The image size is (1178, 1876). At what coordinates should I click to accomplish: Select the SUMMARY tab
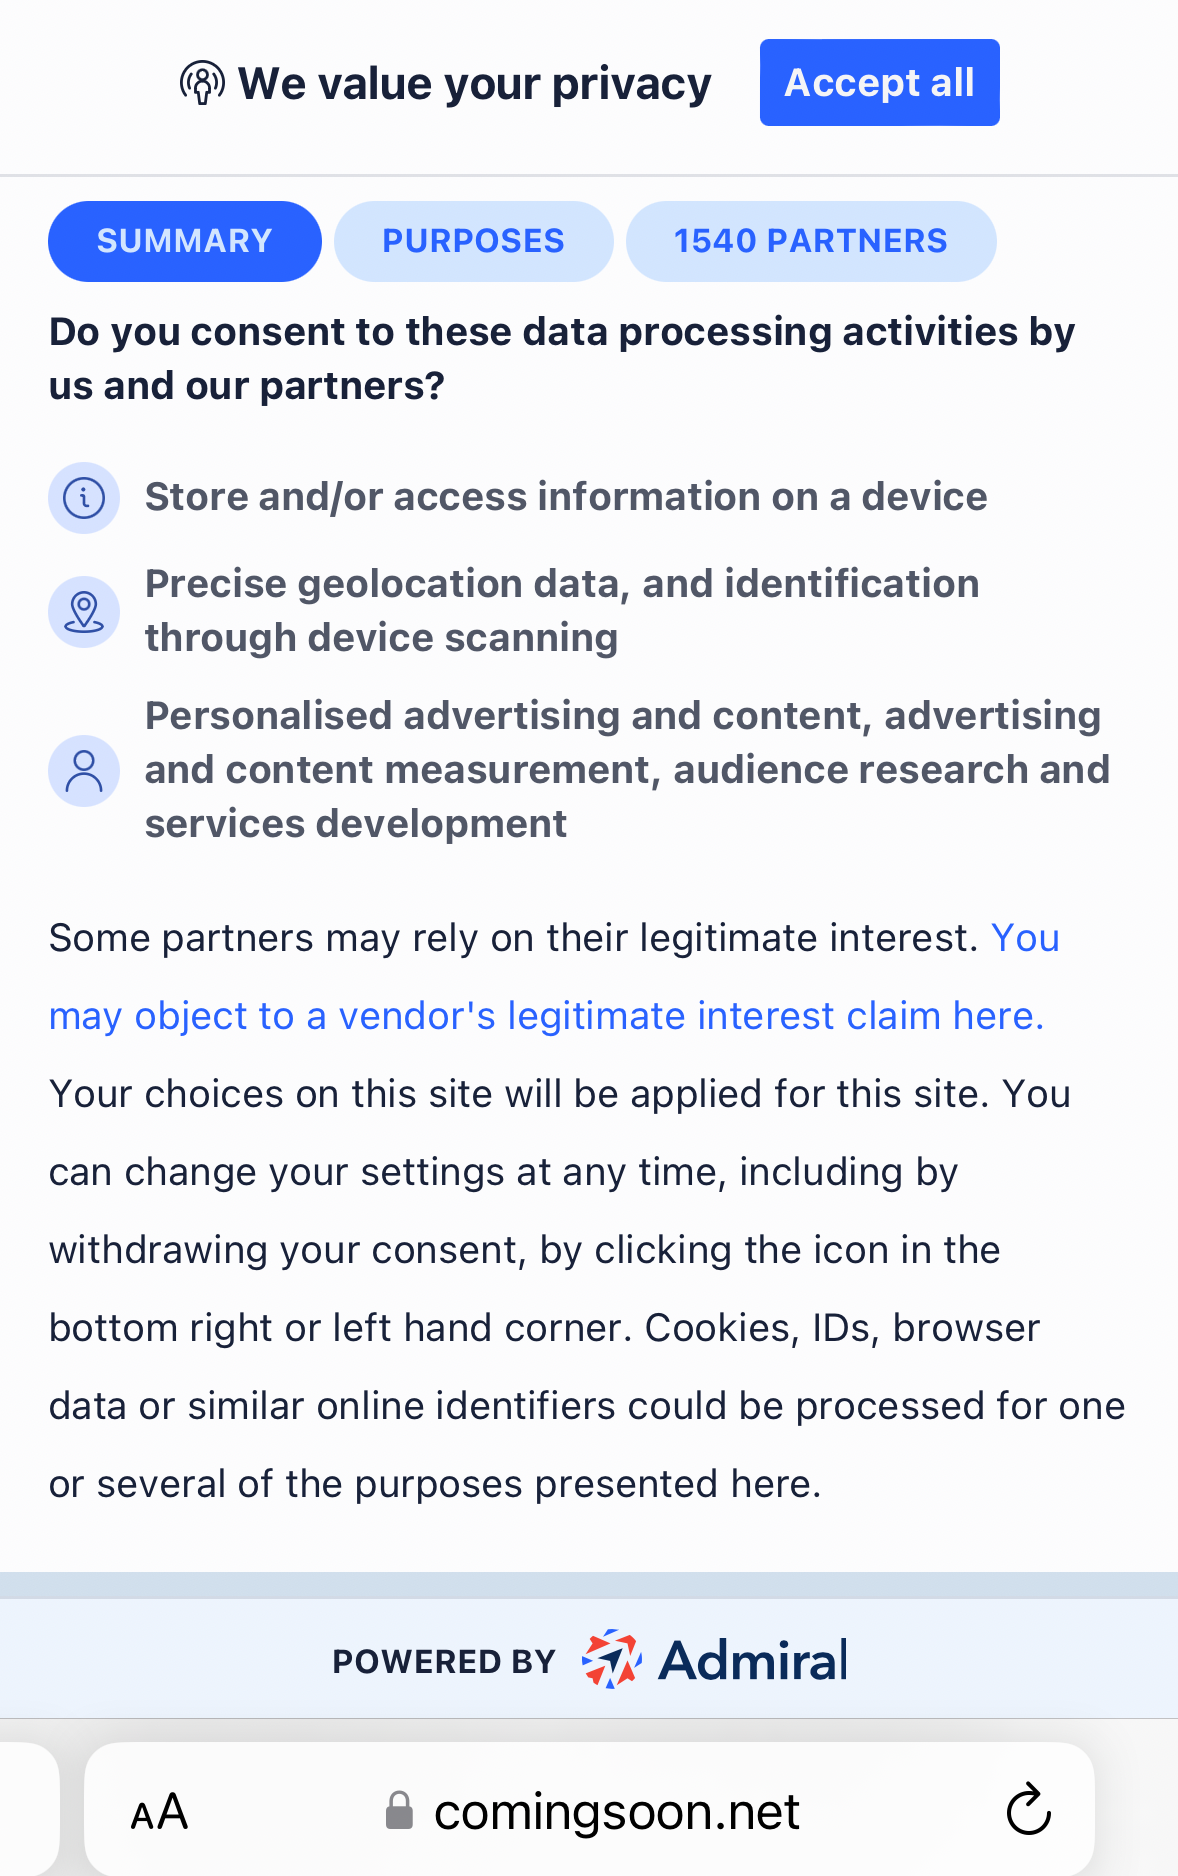(x=185, y=241)
